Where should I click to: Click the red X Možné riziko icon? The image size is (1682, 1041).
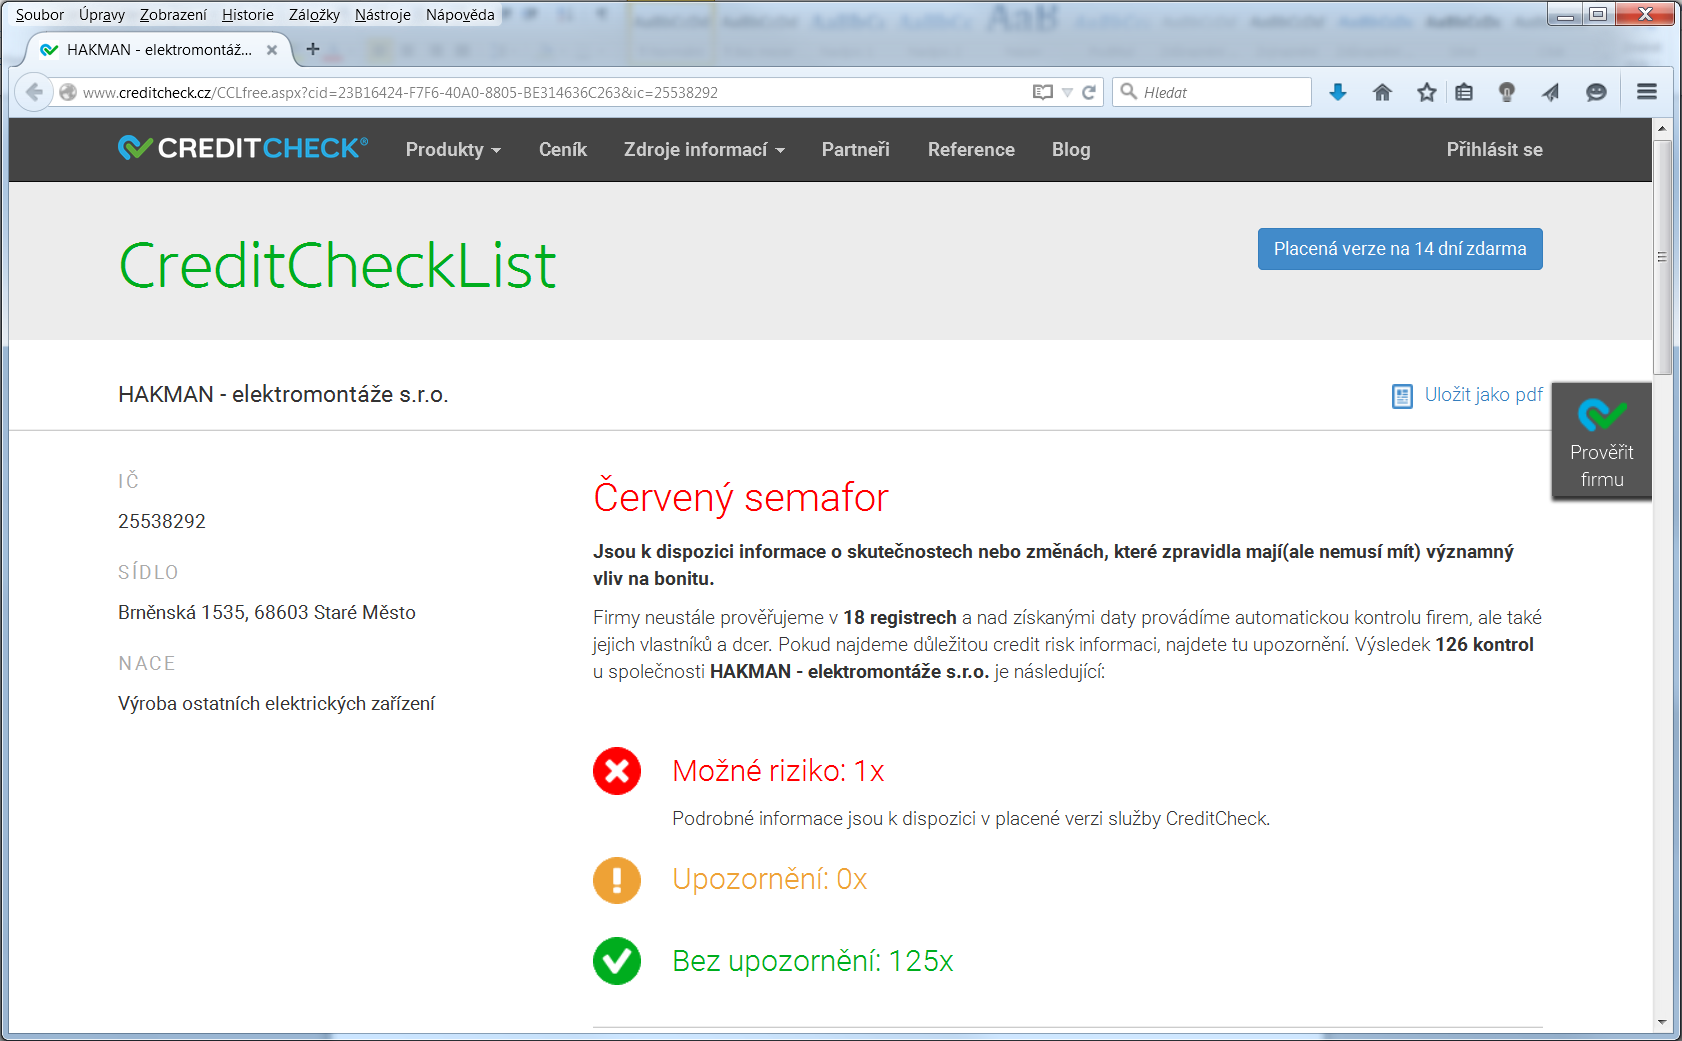[x=617, y=771]
